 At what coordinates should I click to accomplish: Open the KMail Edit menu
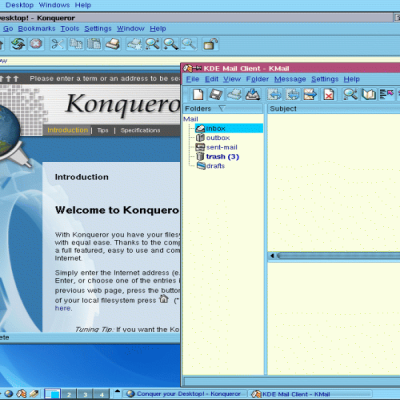coord(211,79)
